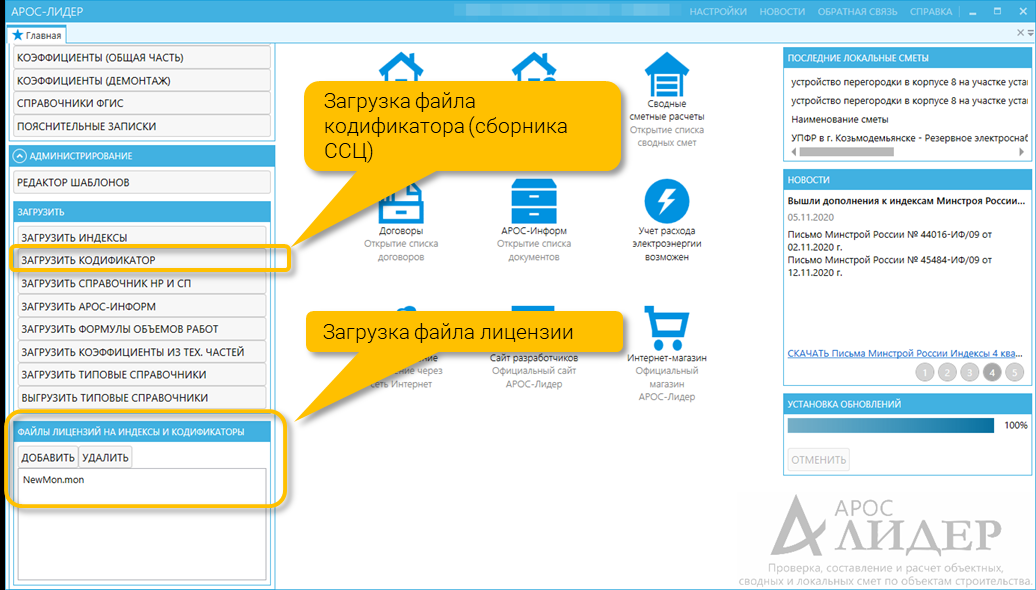The height and width of the screenshot is (590, 1036).
Task: Open Редактор шаблонов
Action: tap(141, 182)
